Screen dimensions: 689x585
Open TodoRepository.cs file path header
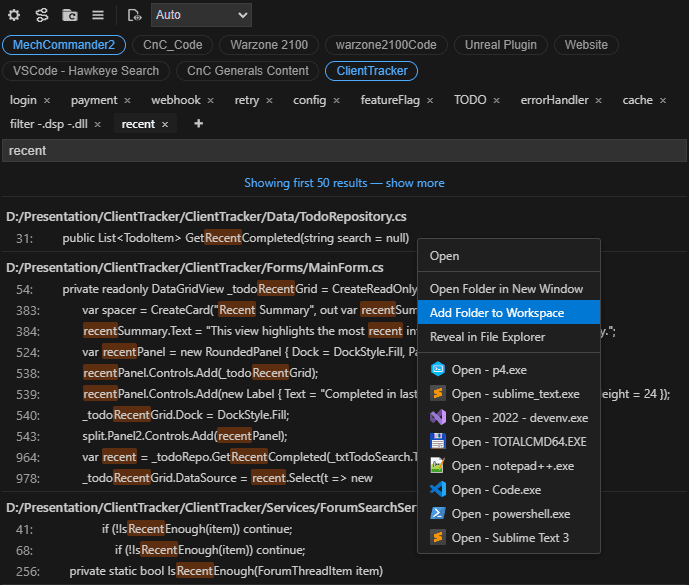tap(206, 217)
